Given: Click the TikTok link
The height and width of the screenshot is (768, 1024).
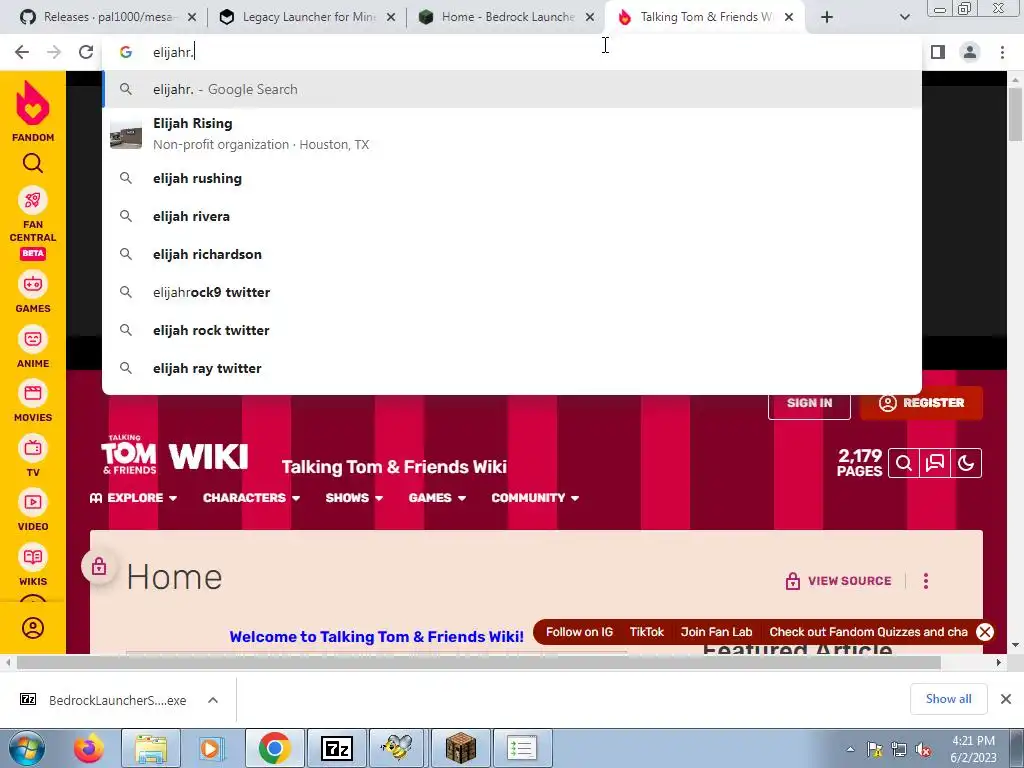Looking at the screenshot, I should pyautogui.click(x=647, y=632).
